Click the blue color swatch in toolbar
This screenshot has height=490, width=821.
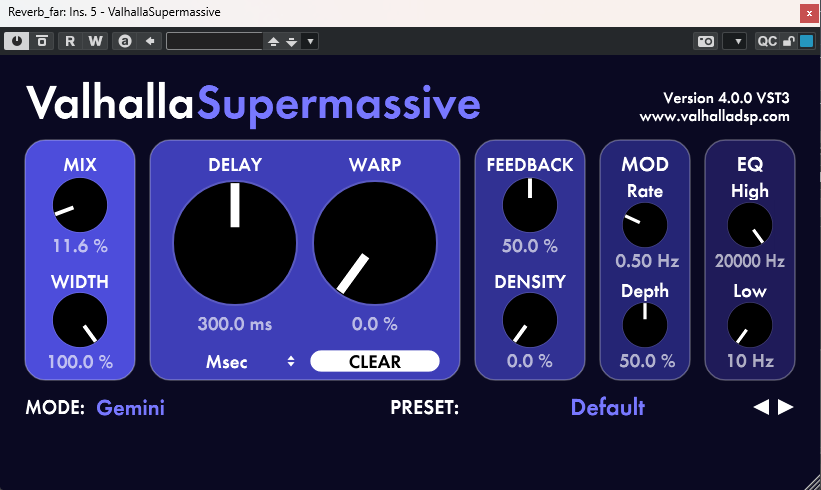coord(806,41)
